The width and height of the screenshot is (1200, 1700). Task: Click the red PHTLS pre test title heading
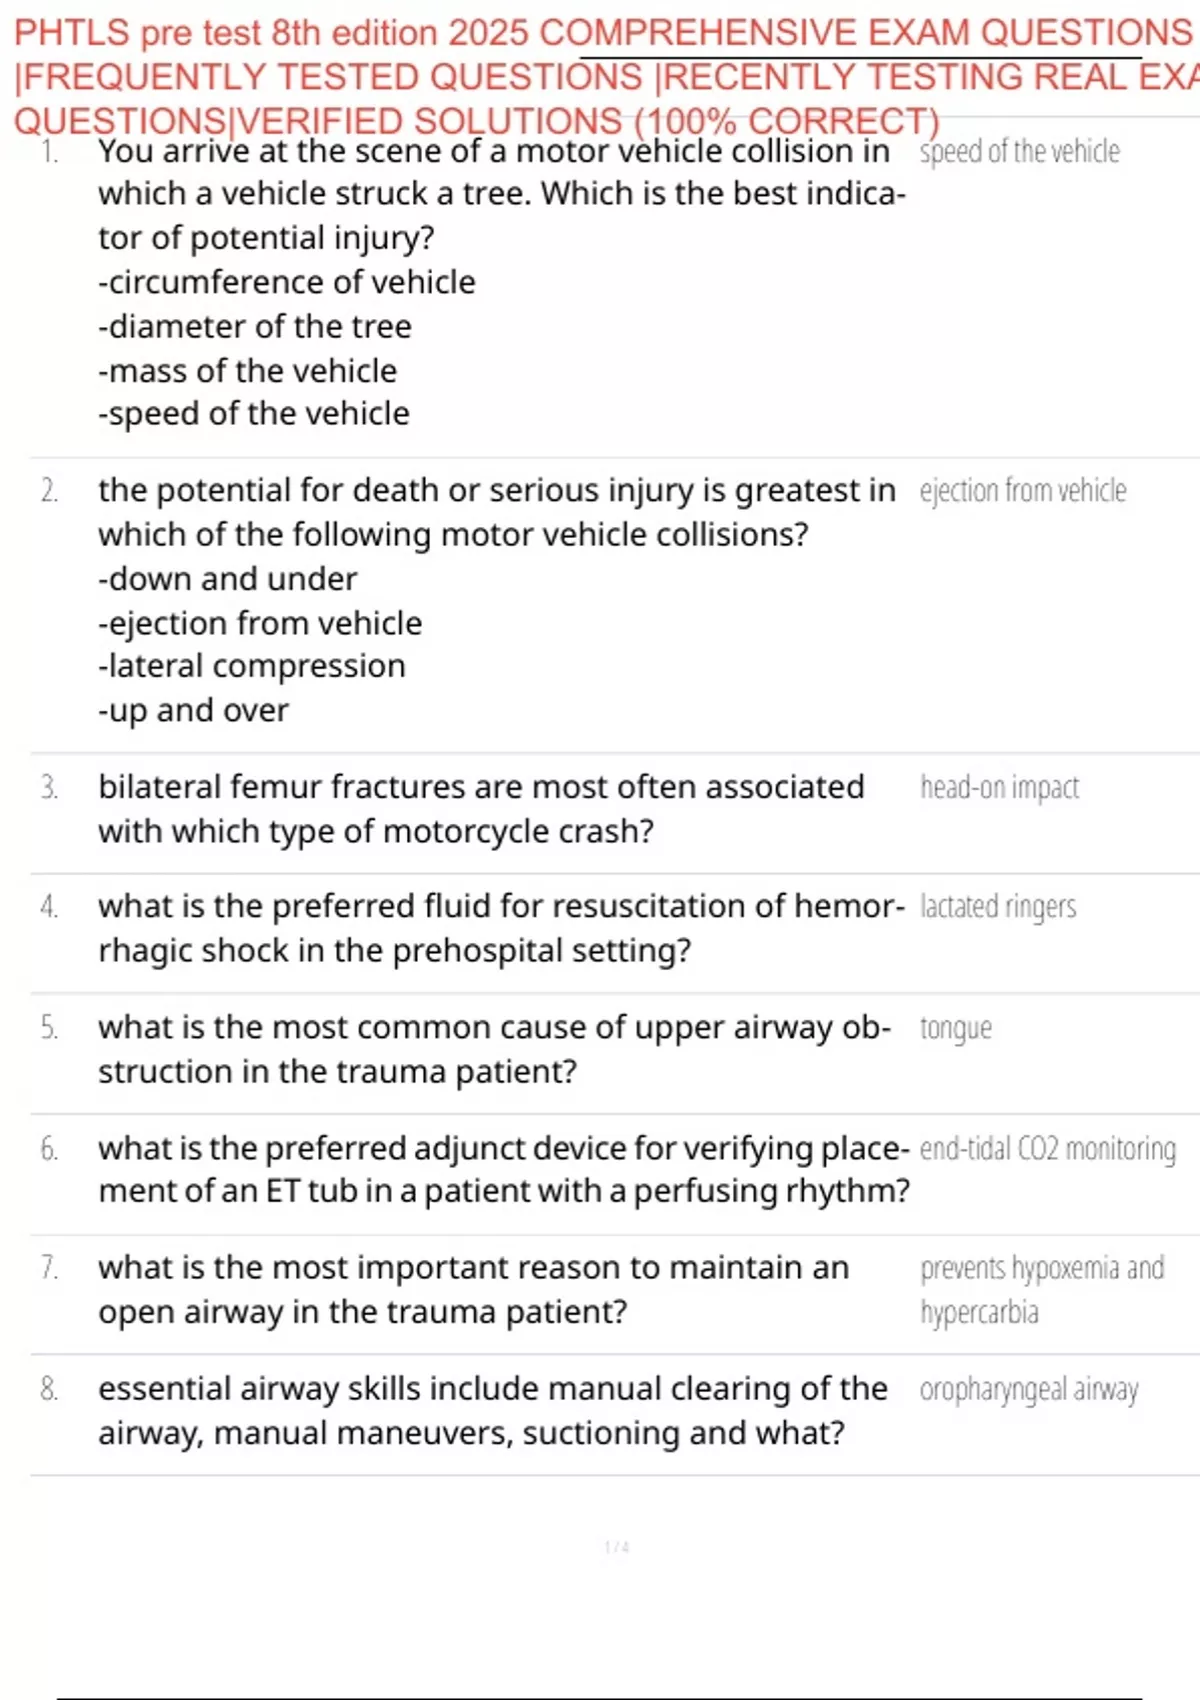point(600,76)
